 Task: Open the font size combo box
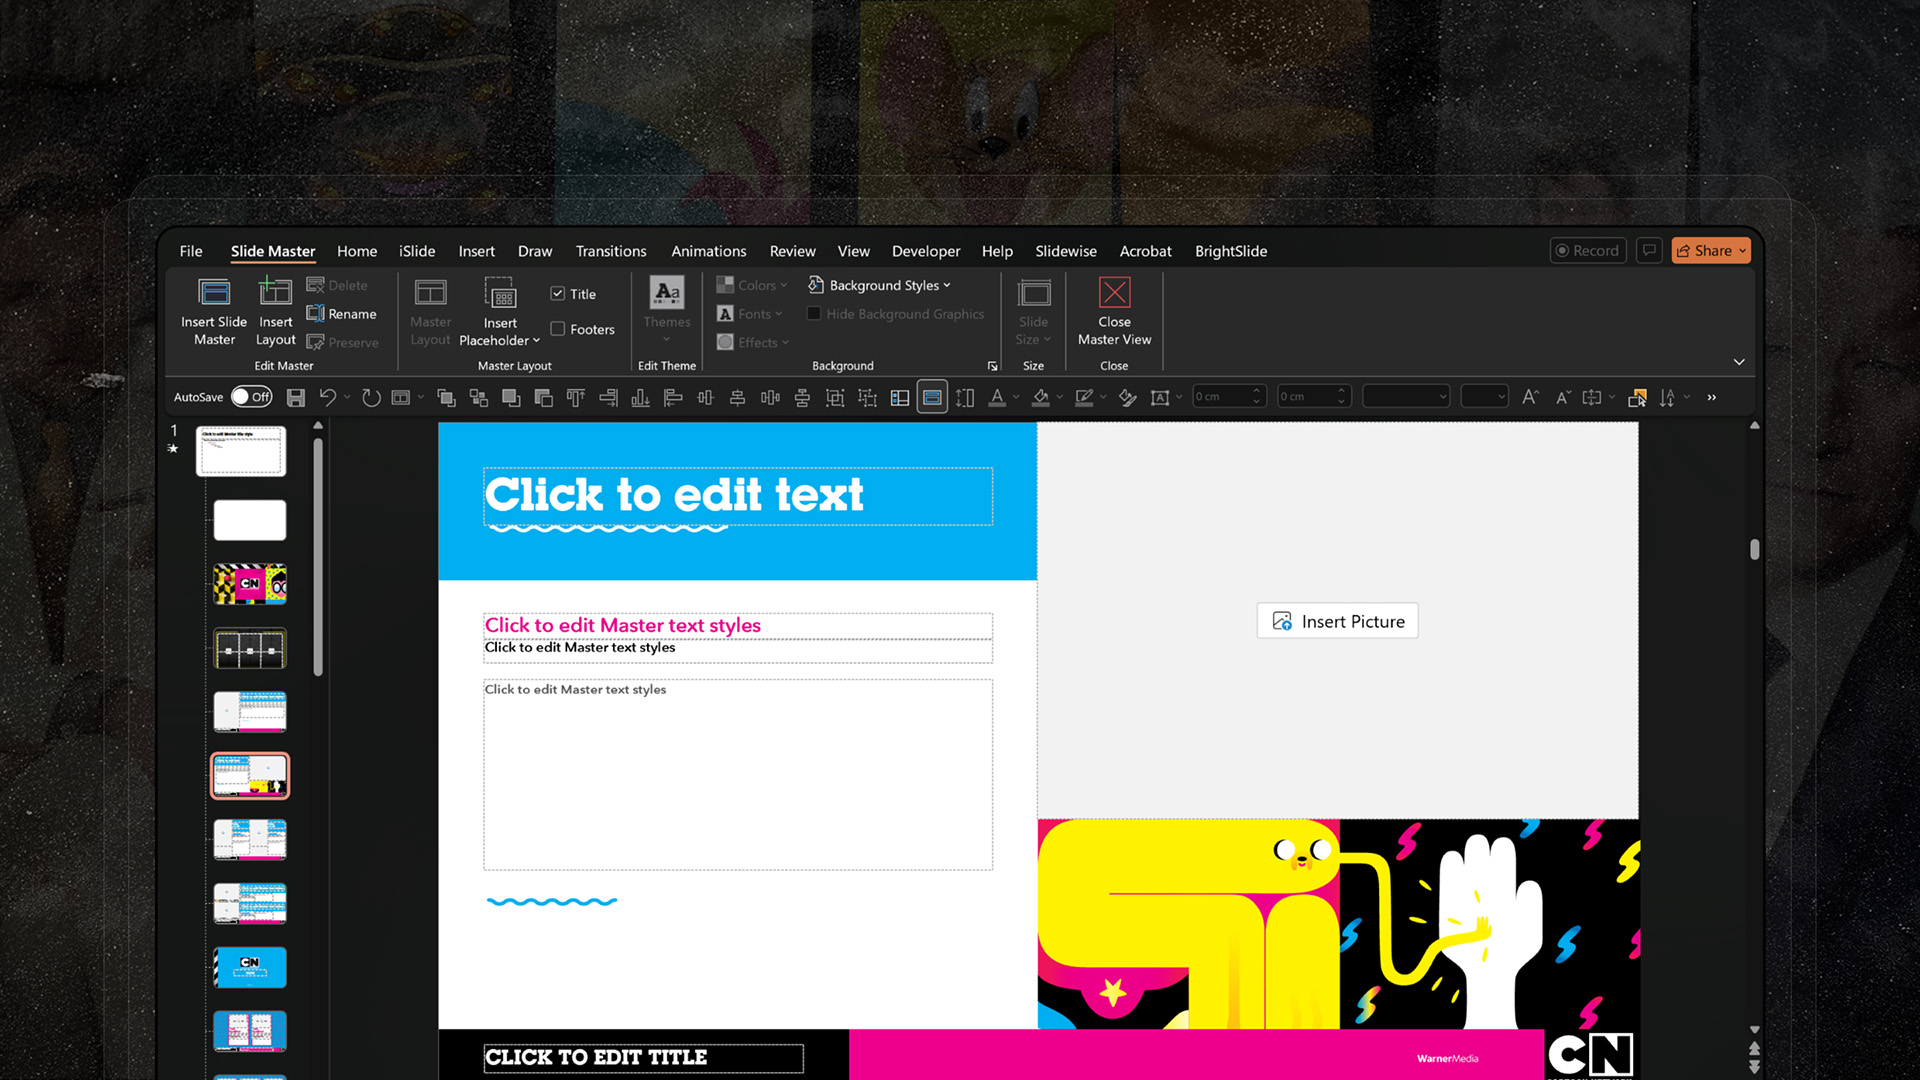click(x=1484, y=397)
